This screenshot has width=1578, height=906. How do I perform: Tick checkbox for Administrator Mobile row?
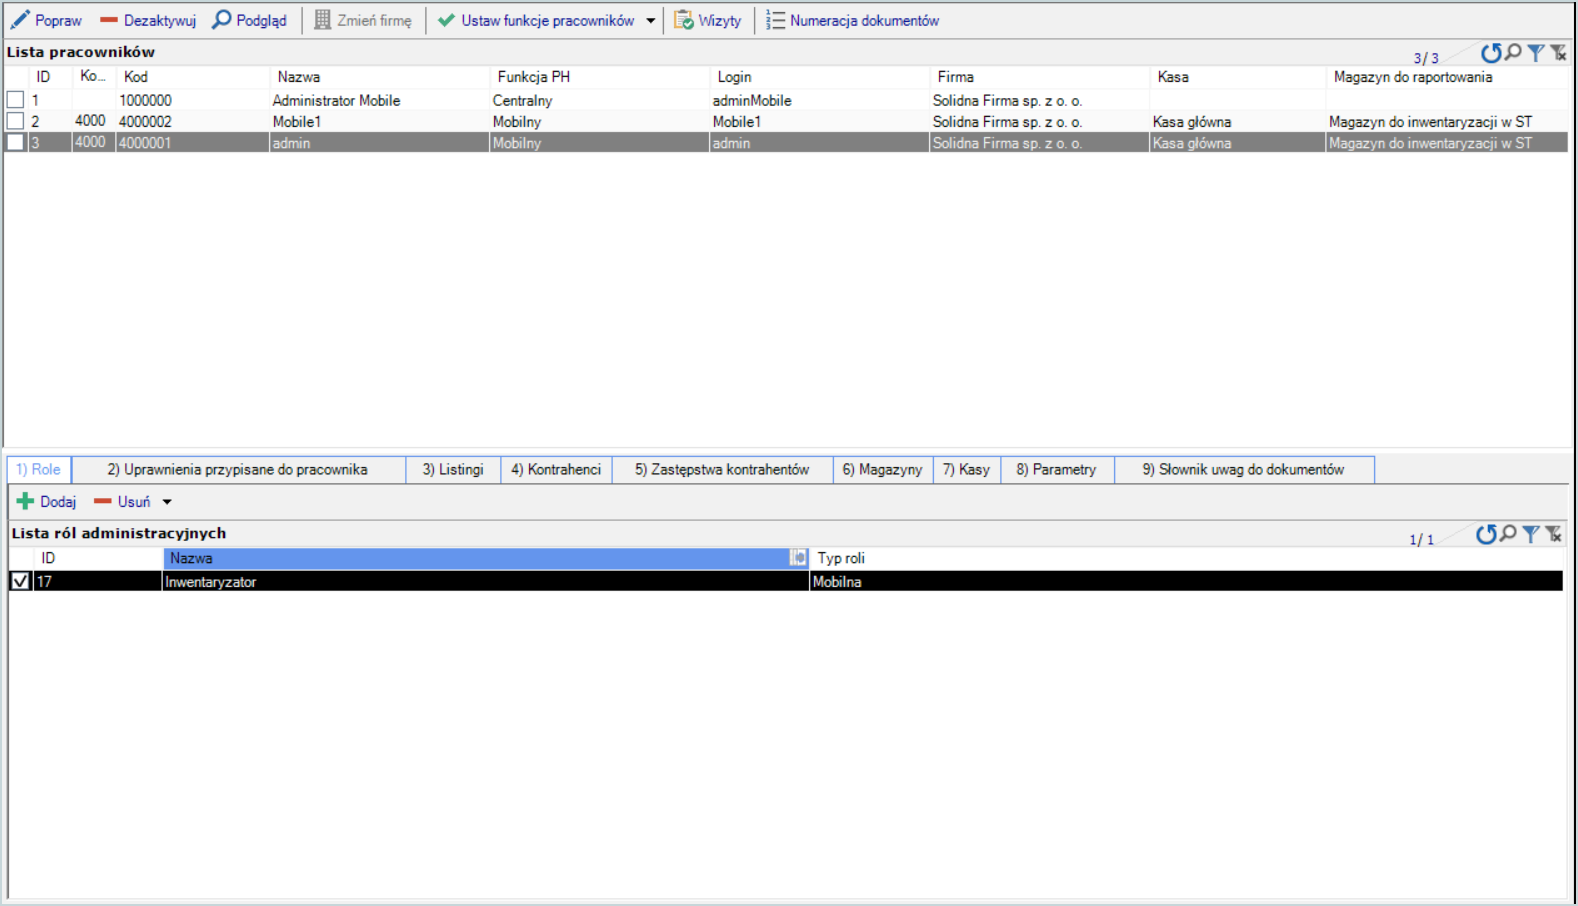(x=15, y=100)
